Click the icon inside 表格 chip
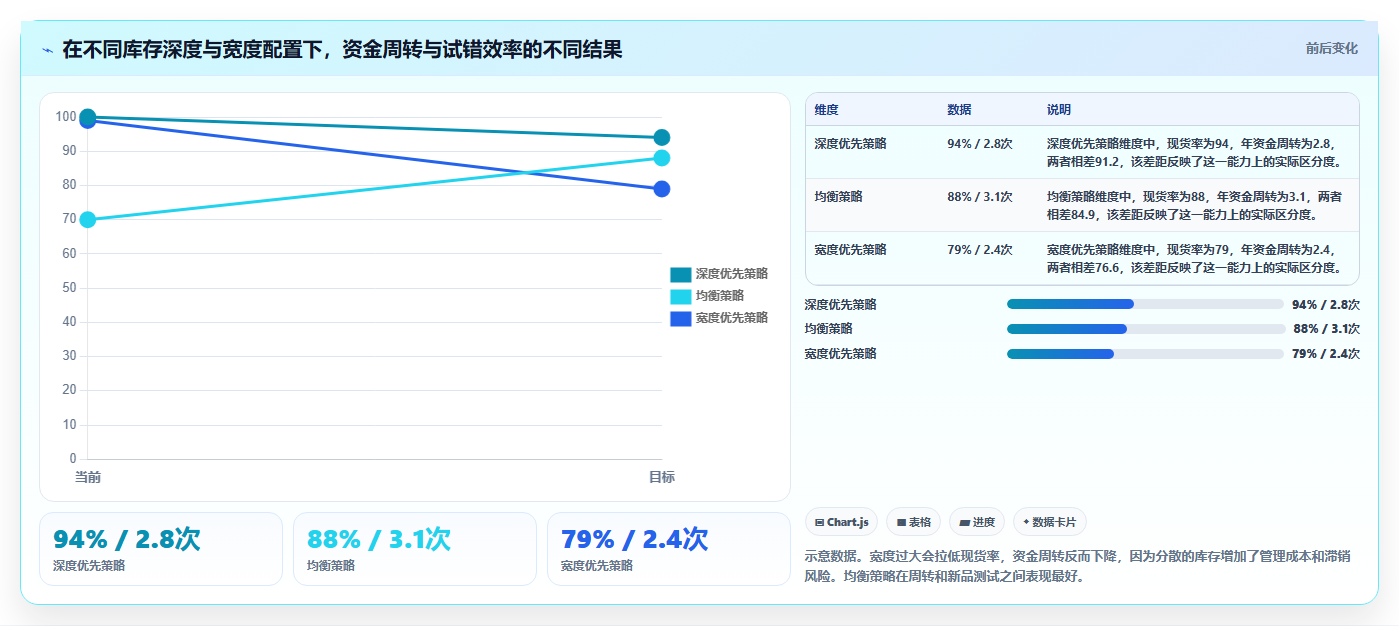The height and width of the screenshot is (626, 1399). click(x=901, y=522)
